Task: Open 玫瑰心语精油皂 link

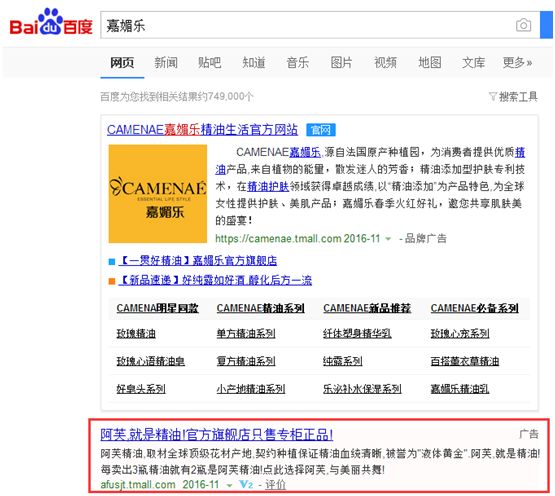Action: click(x=151, y=361)
